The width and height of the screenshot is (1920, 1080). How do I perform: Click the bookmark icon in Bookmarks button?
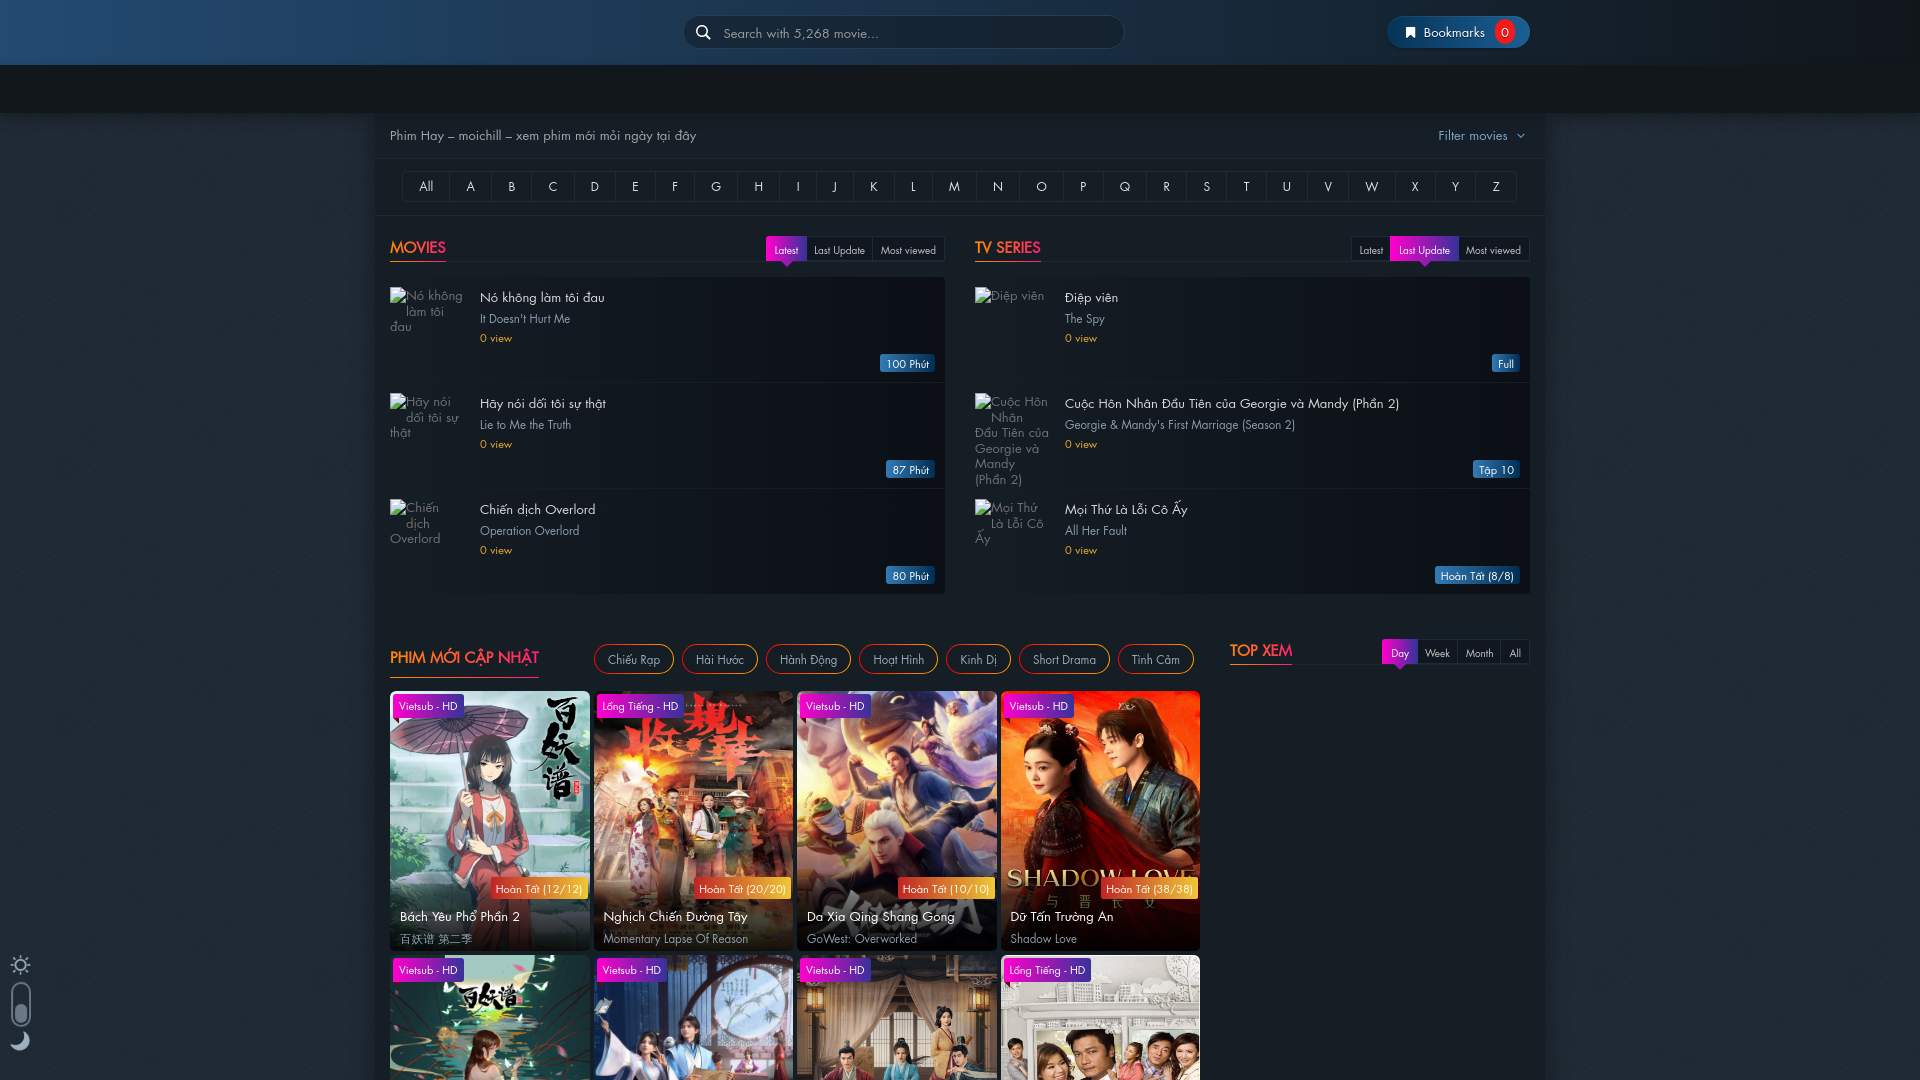tap(1410, 33)
